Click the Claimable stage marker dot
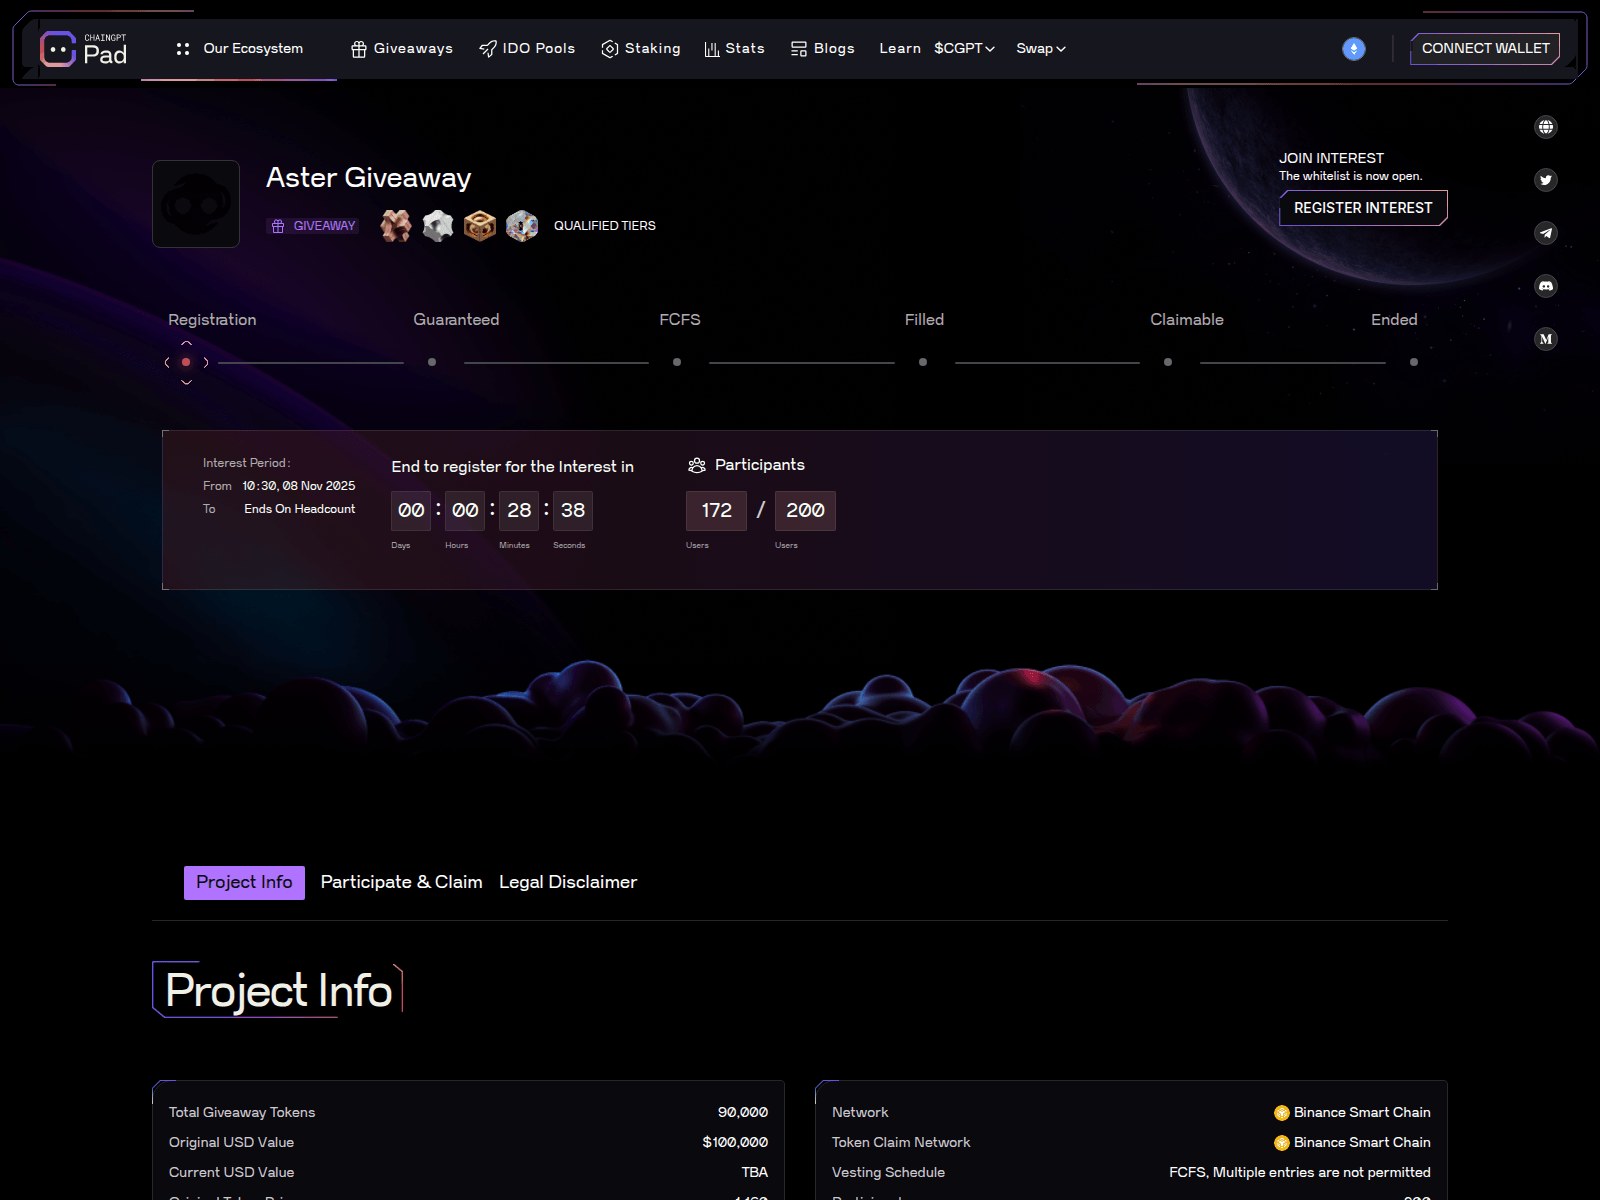Image resolution: width=1600 pixels, height=1200 pixels. [x=1168, y=362]
